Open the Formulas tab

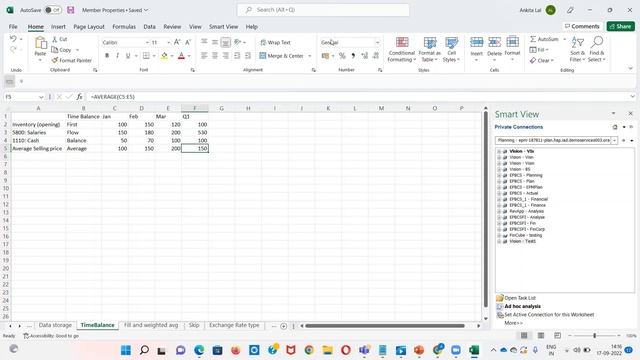[x=124, y=27]
